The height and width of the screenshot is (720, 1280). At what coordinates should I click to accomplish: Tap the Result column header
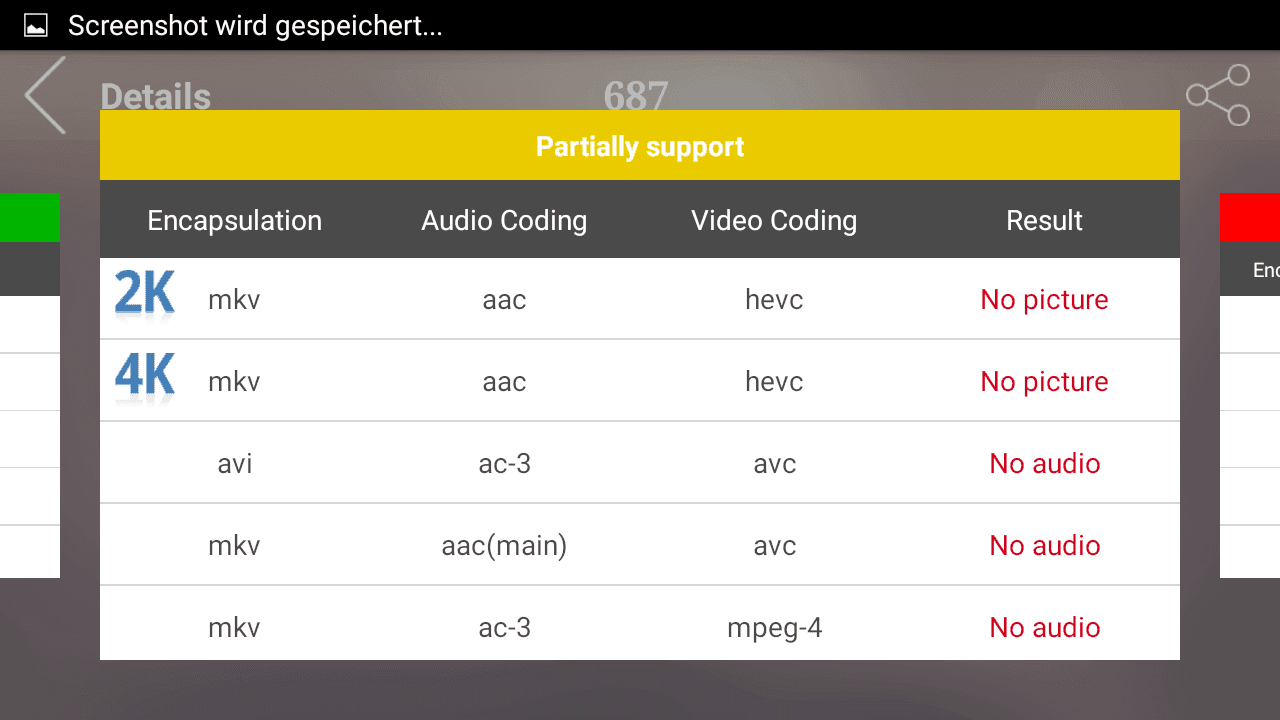click(x=1044, y=220)
